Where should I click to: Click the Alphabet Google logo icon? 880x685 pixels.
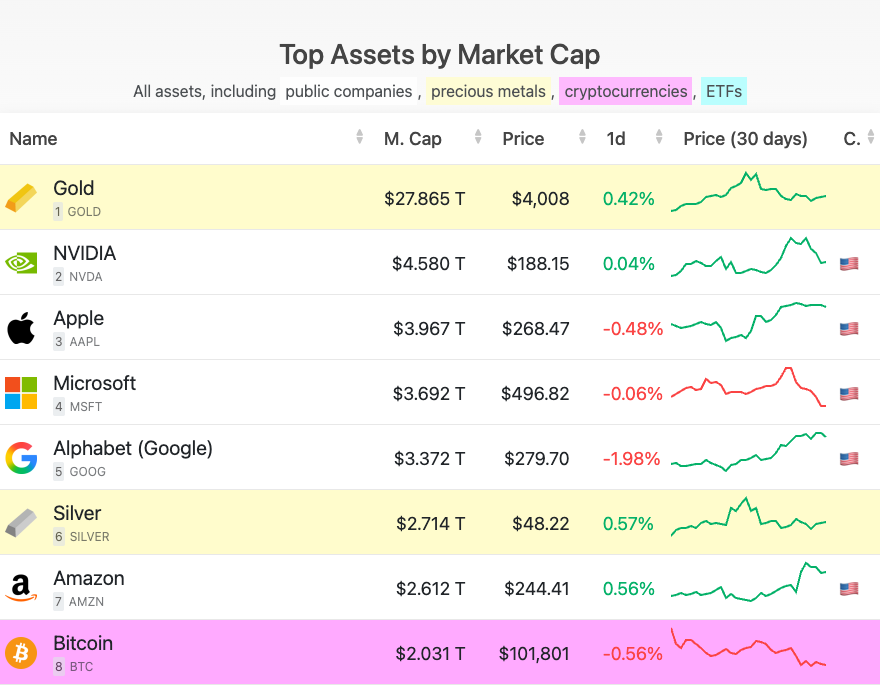pyautogui.click(x=21, y=458)
